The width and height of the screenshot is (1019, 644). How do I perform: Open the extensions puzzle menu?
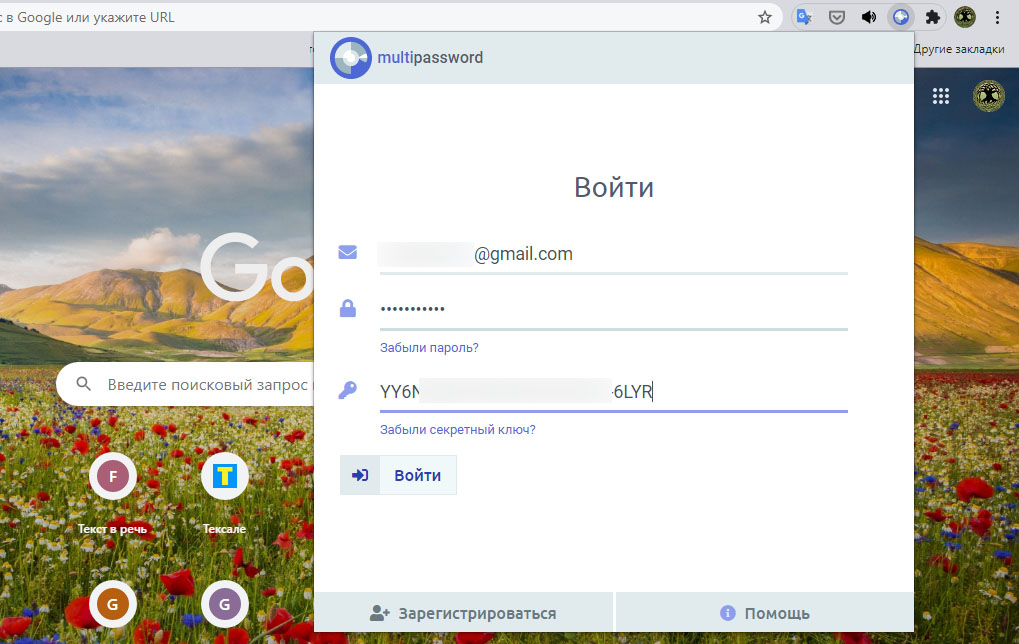pyautogui.click(x=933, y=18)
